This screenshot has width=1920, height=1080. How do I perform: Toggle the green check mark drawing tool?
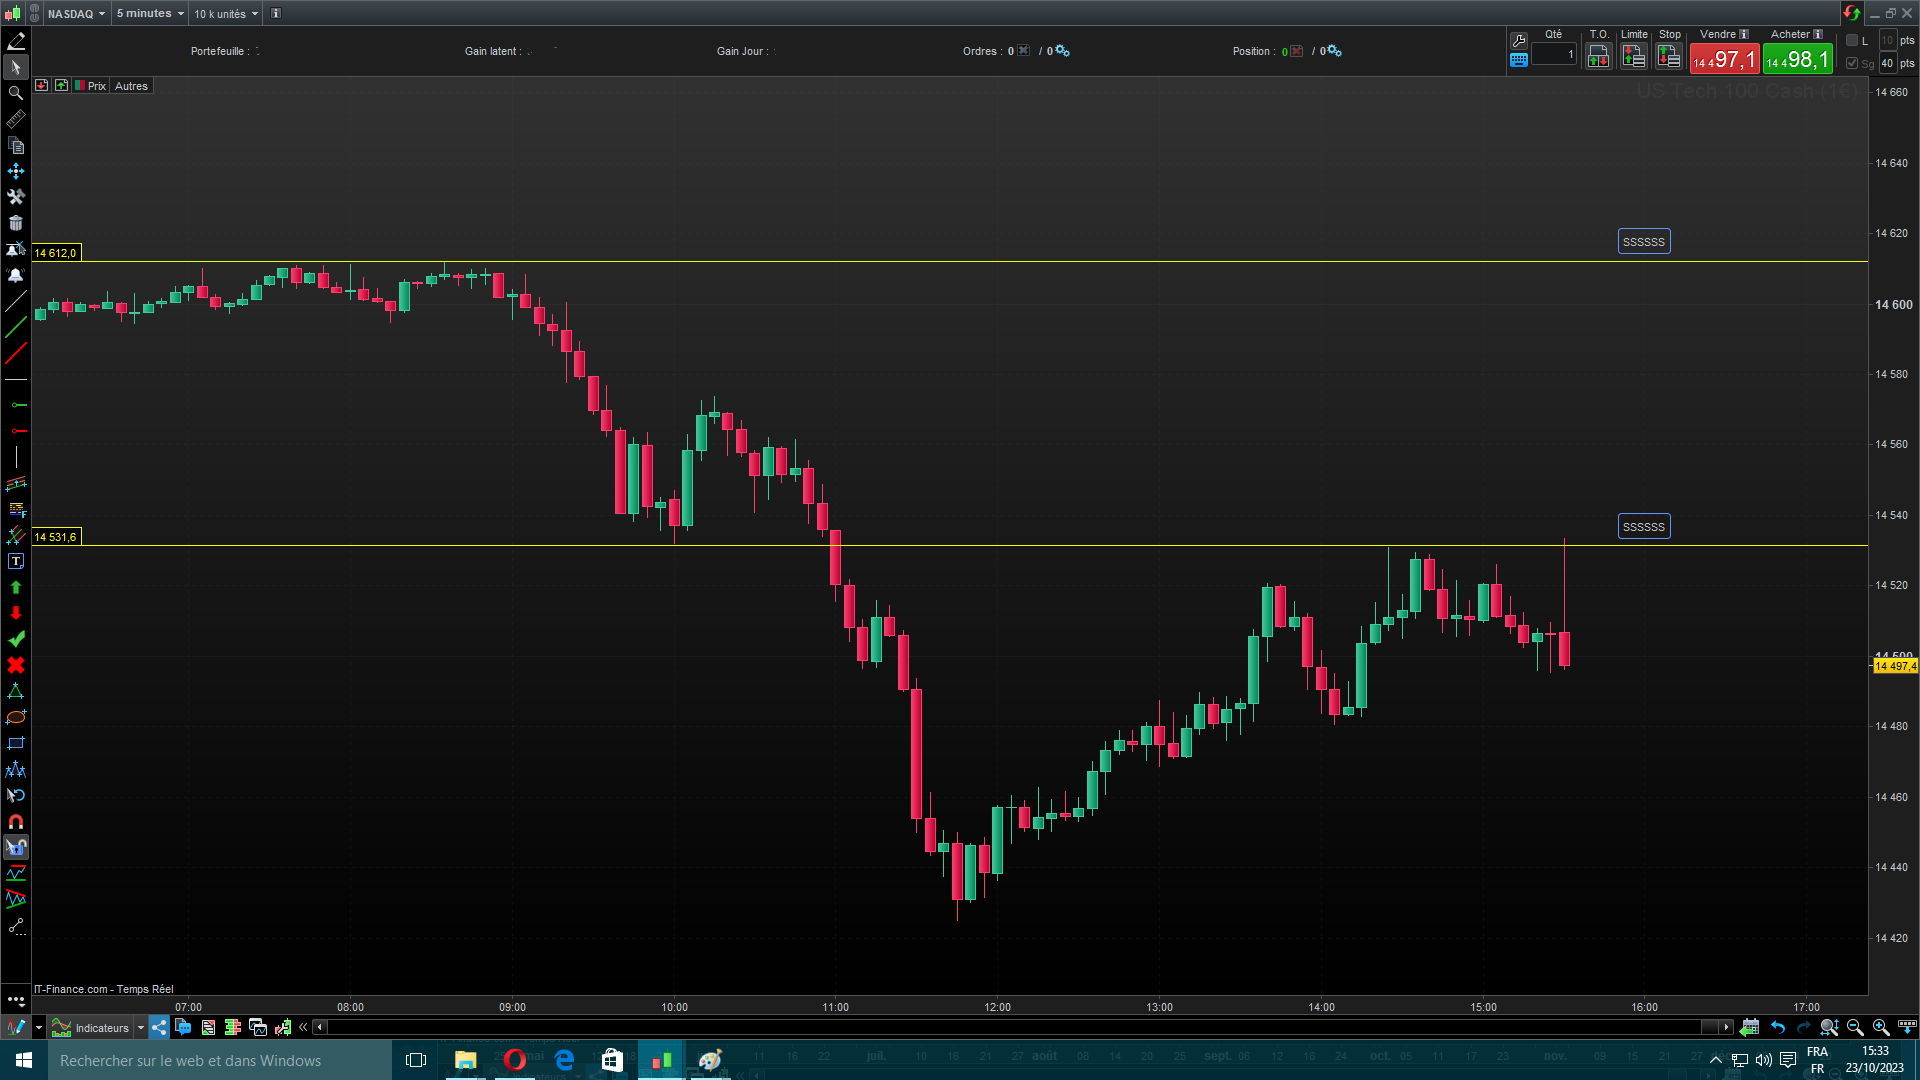click(15, 639)
